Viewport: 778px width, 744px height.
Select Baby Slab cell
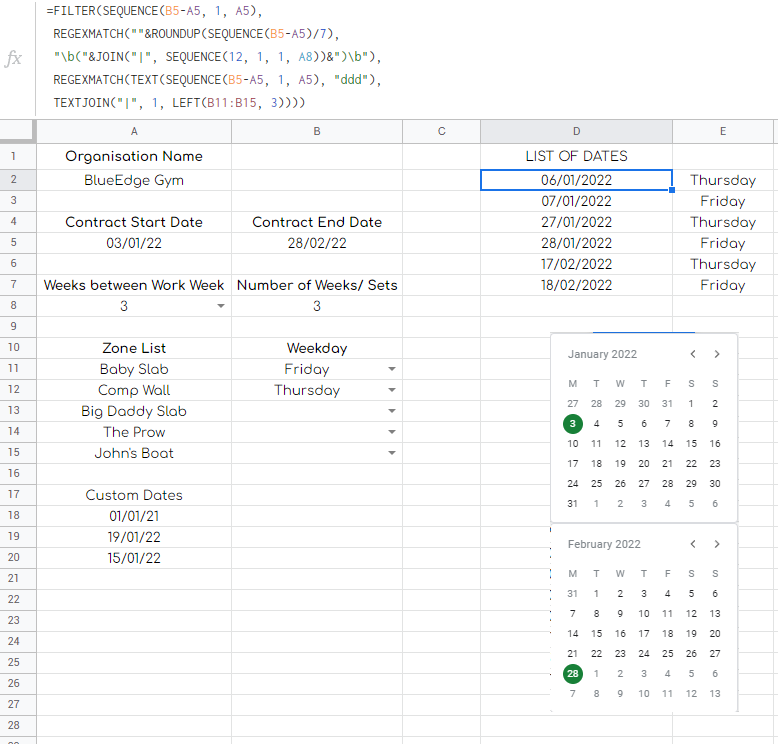click(x=134, y=369)
